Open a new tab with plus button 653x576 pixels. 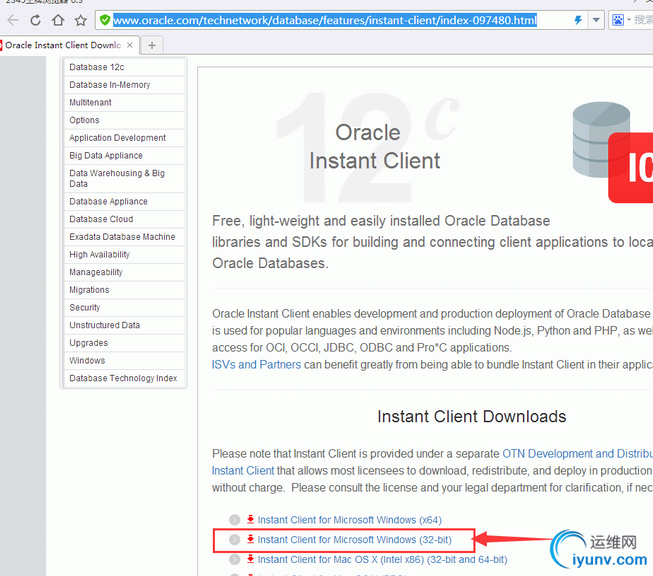[152, 45]
